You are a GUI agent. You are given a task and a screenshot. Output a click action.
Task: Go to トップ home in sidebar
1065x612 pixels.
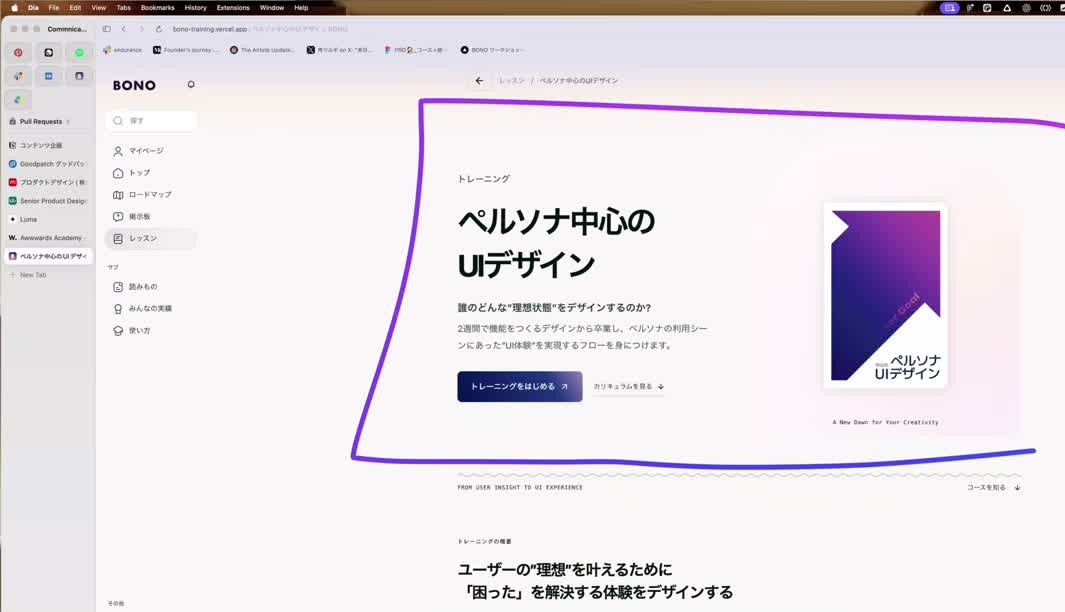(151, 173)
